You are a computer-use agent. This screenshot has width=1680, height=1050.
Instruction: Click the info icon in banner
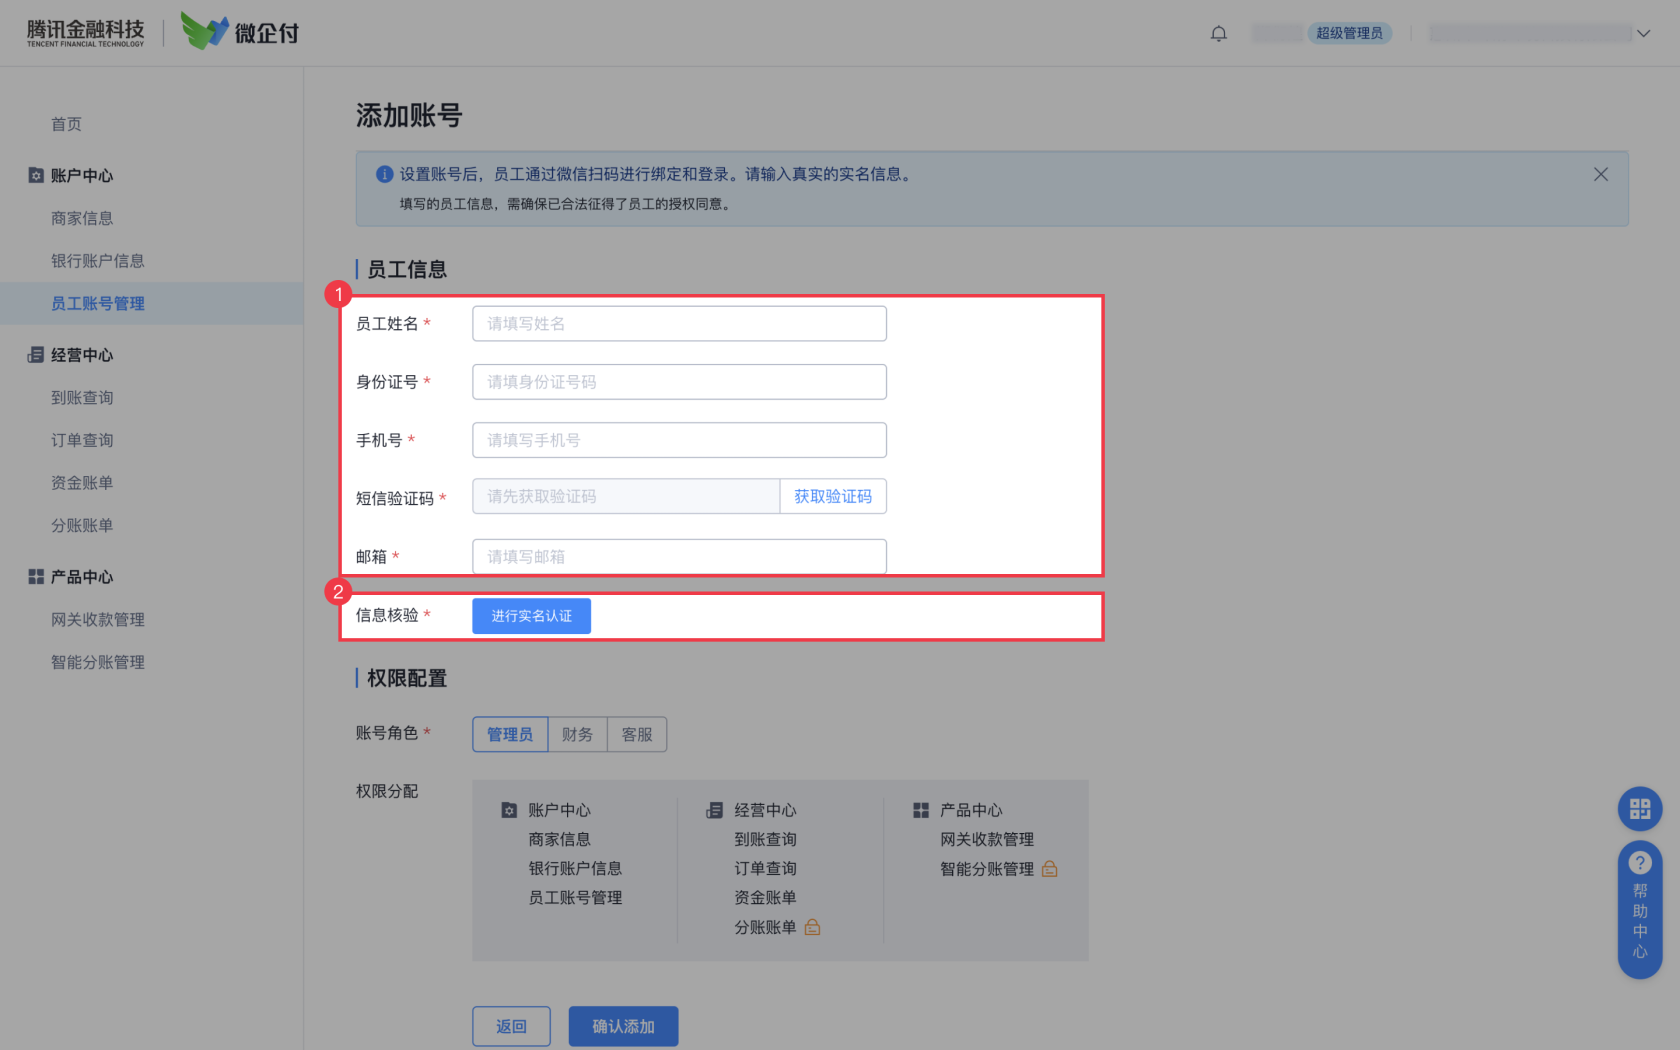coord(384,174)
